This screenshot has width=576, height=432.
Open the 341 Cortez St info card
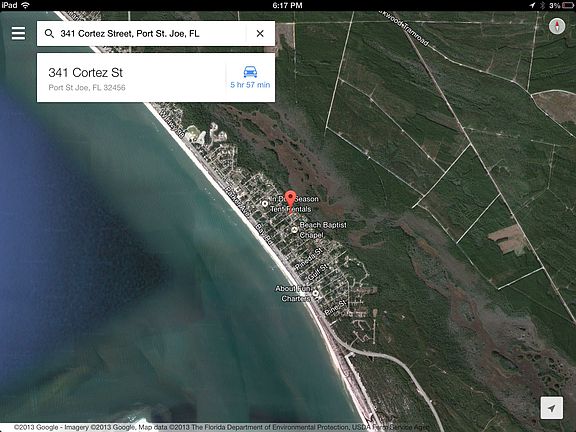click(156, 78)
